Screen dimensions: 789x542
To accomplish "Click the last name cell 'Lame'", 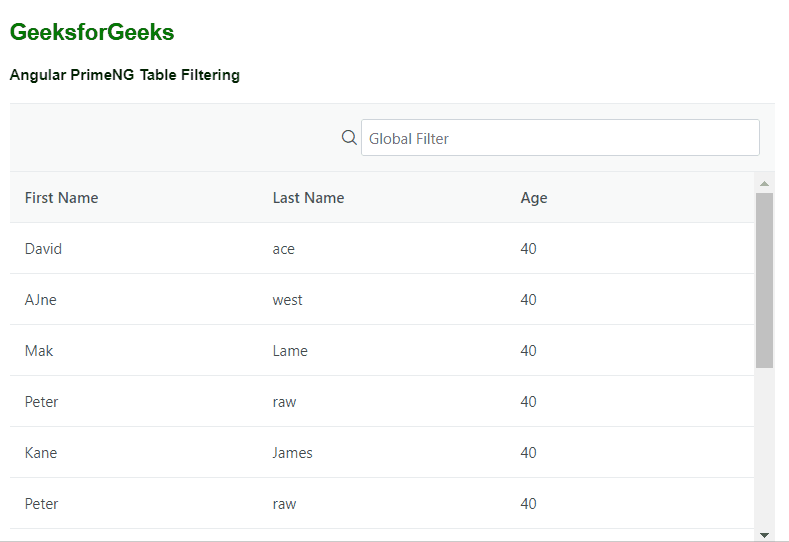I will click(x=290, y=351).
